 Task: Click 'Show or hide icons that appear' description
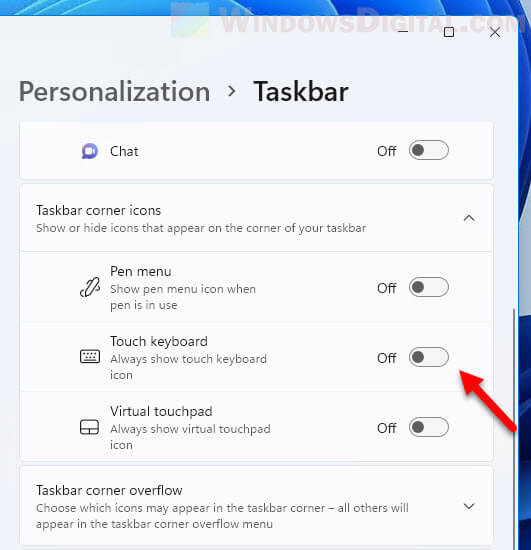click(x=201, y=228)
